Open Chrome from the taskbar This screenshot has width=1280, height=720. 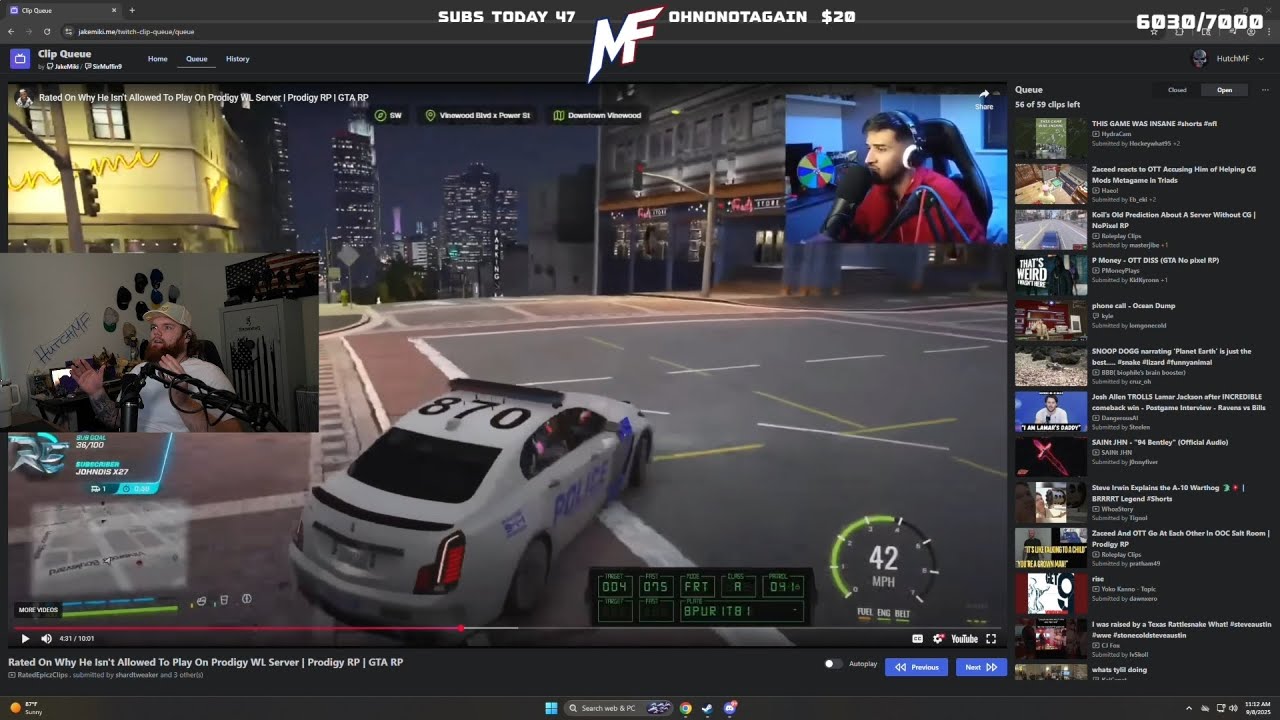coord(685,708)
